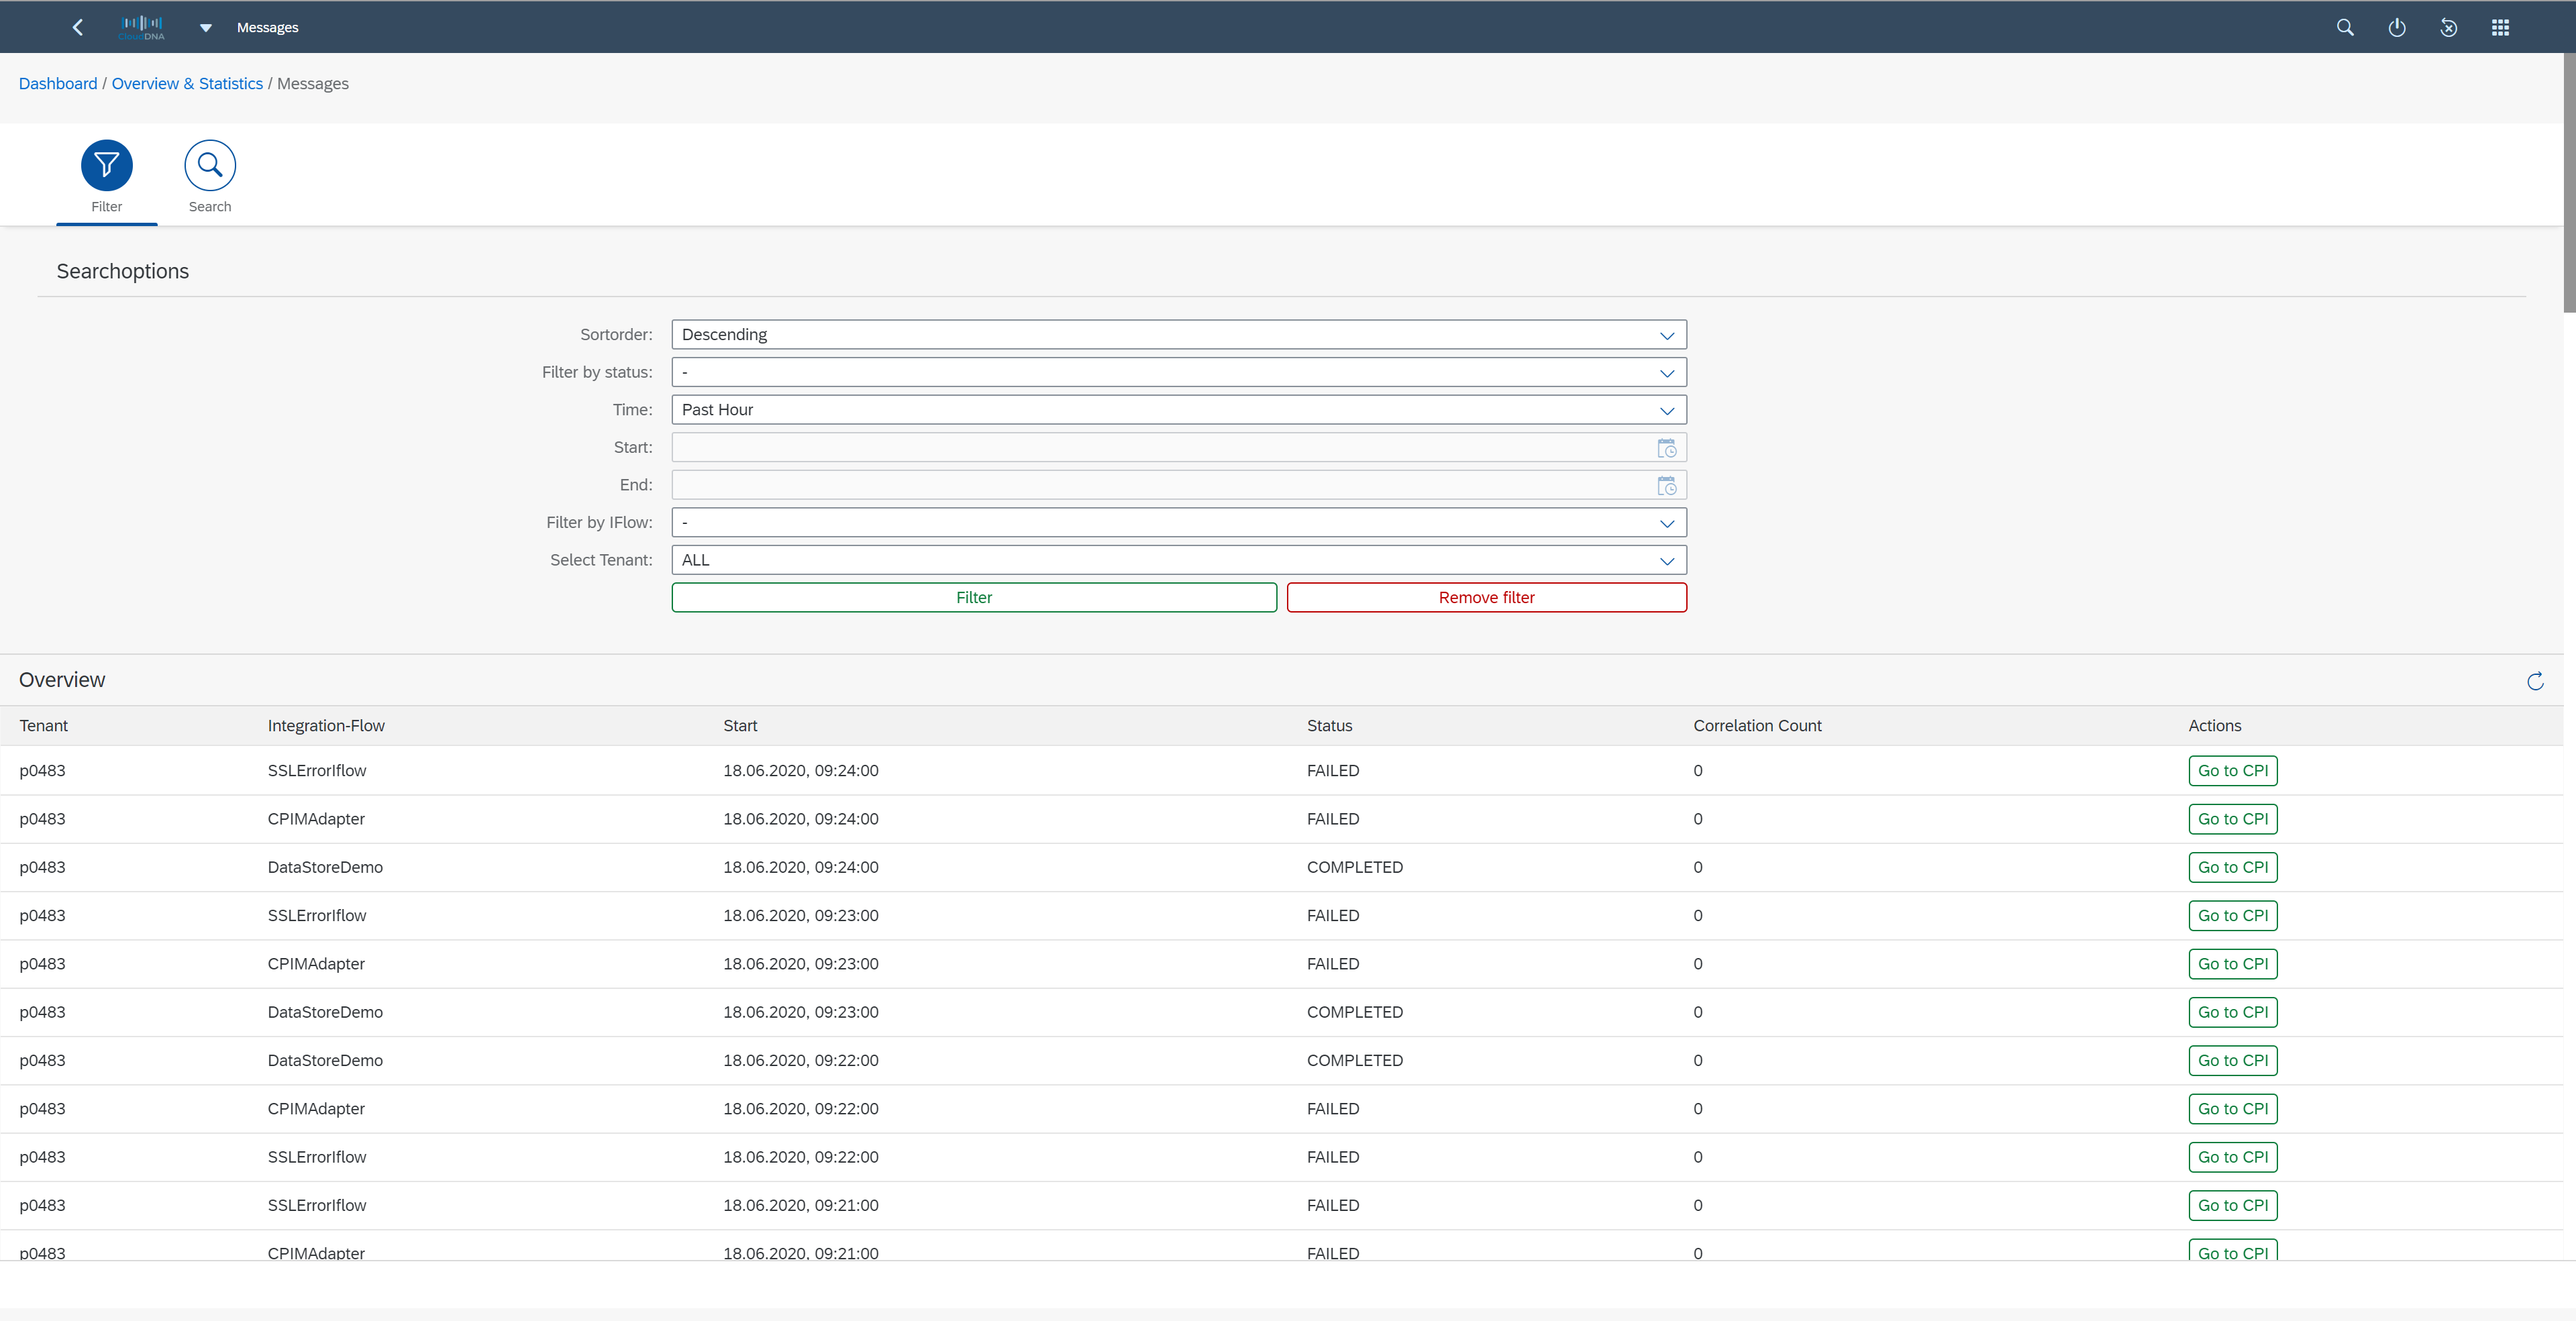Open the Start date calendar picker
Viewport: 2576px width, 1321px height.
click(1666, 448)
